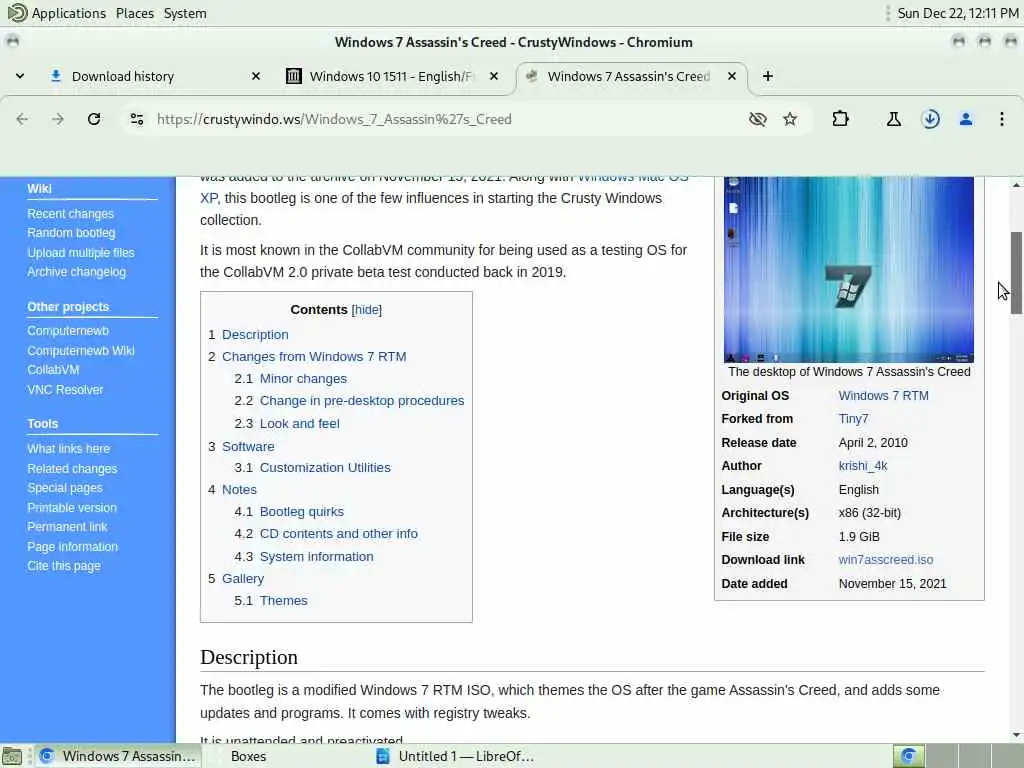The height and width of the screenshot is (768, 1024).
Task: Open the Extensions puzzle icon
Action: (840, 119)
